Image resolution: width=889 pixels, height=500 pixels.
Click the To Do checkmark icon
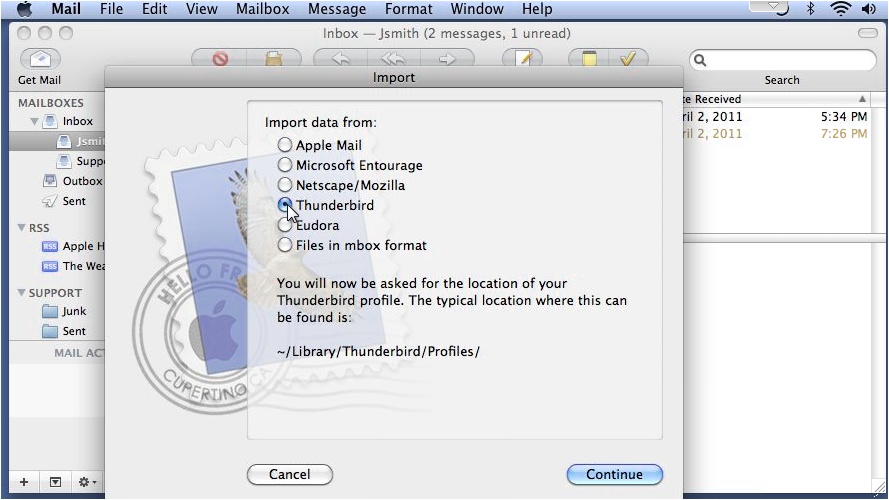[628, 58]
